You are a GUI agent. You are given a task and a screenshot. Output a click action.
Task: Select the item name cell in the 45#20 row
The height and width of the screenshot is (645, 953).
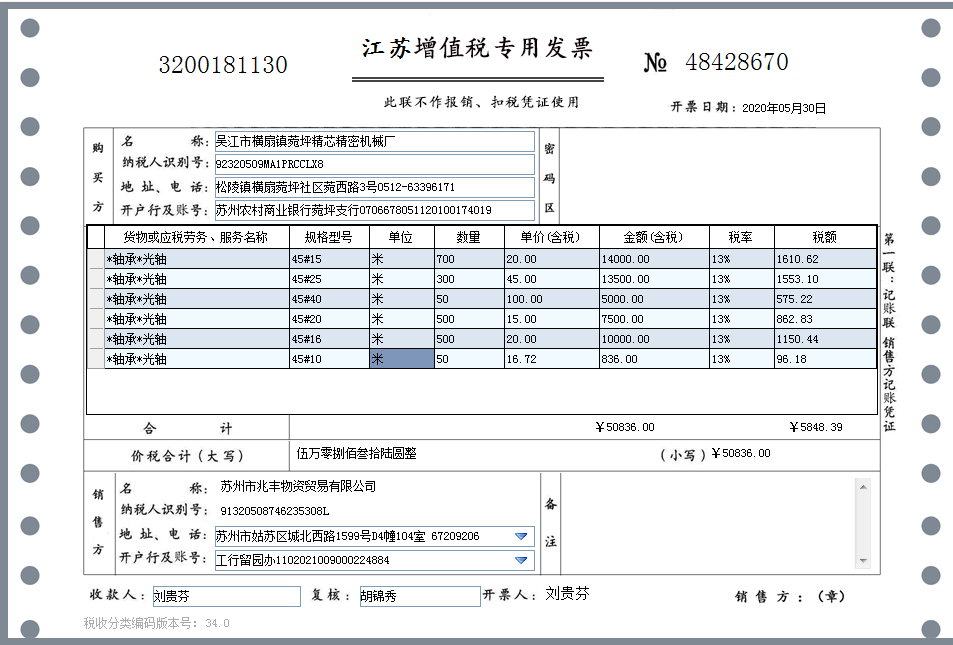point(196,319)
